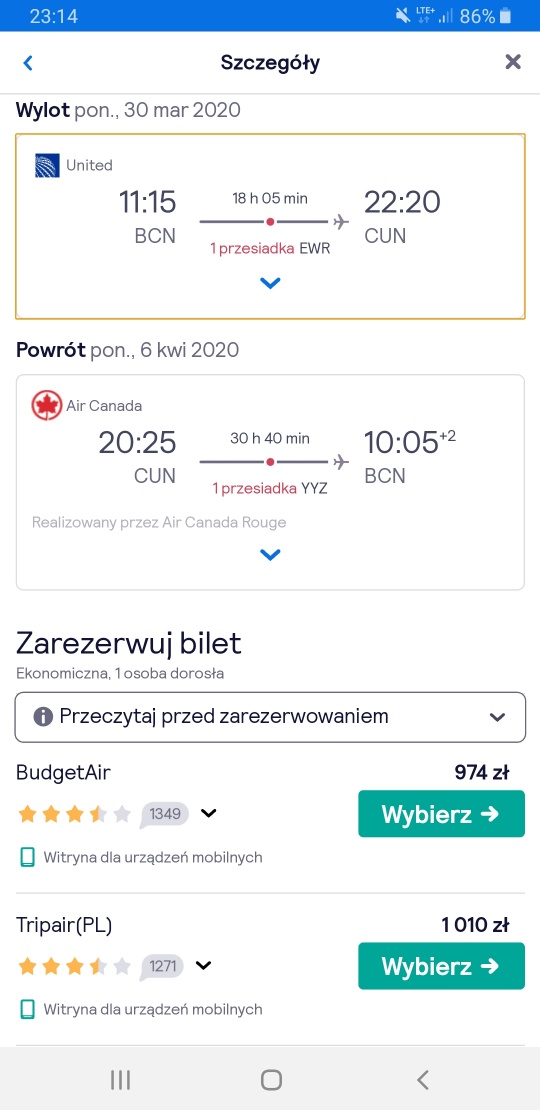Close the Szczegóły details screen
The image size is (540, 1110).
coord(513,62)
